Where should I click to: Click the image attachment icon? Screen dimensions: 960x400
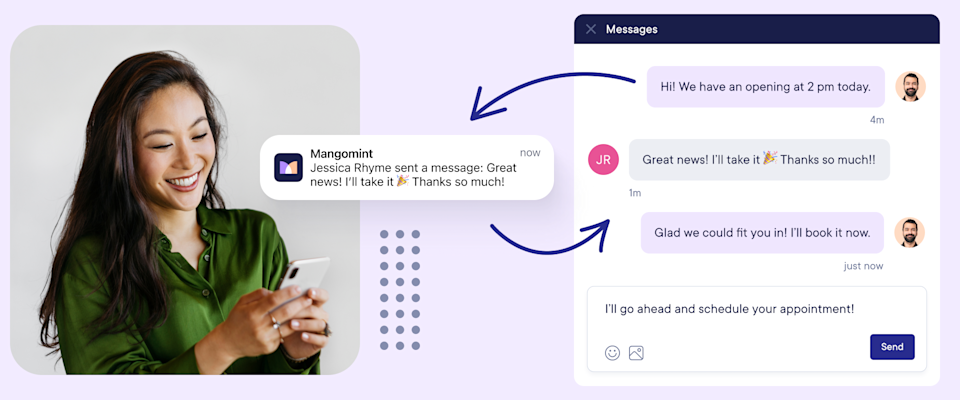pos(636,353)
